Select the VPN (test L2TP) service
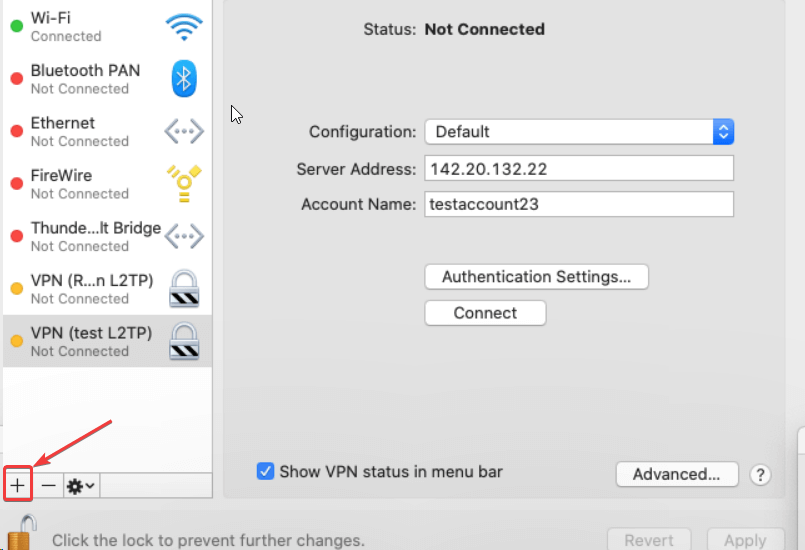The height and width of the screenshot is (550, 805). click(x=92, y=340)
